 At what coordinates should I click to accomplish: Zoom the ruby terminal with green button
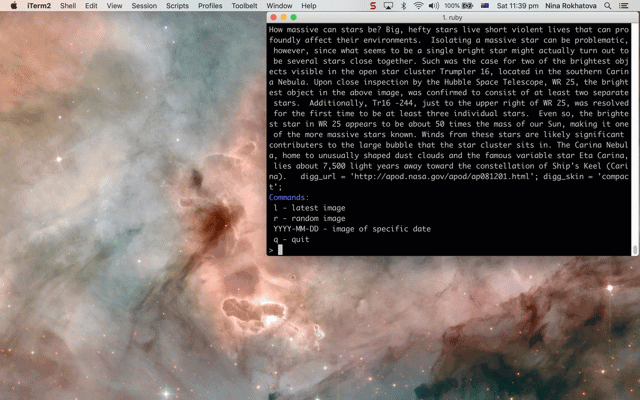pos(293,17)
